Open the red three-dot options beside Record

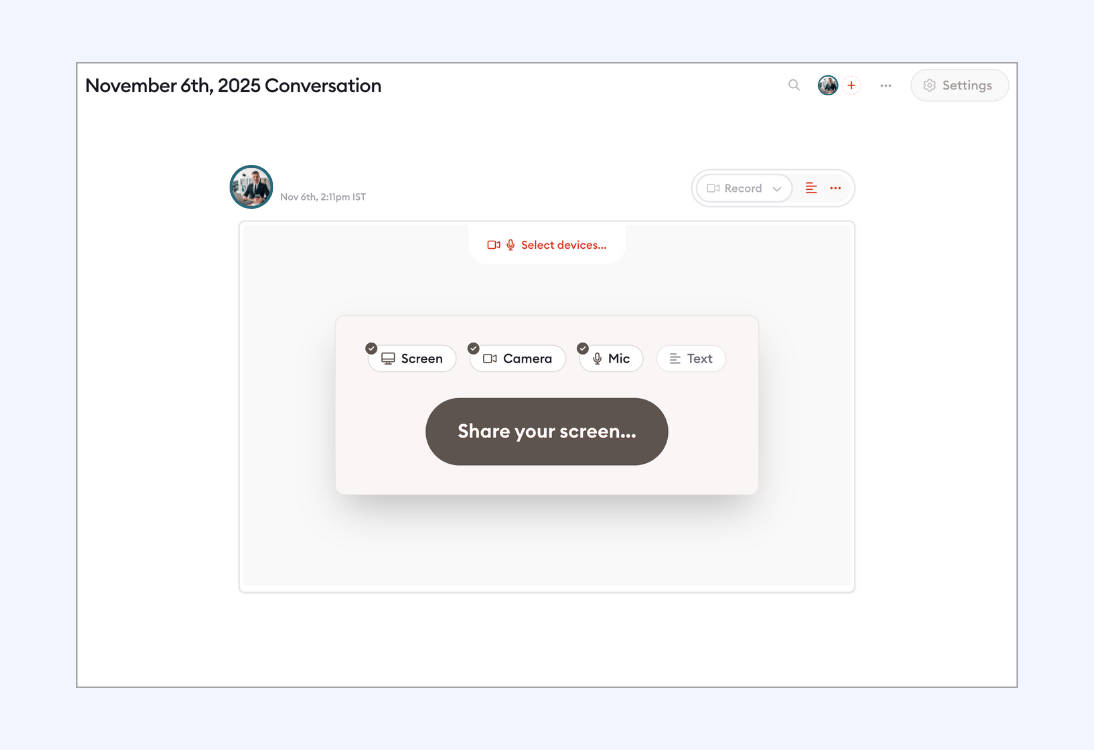coord(836,188)
